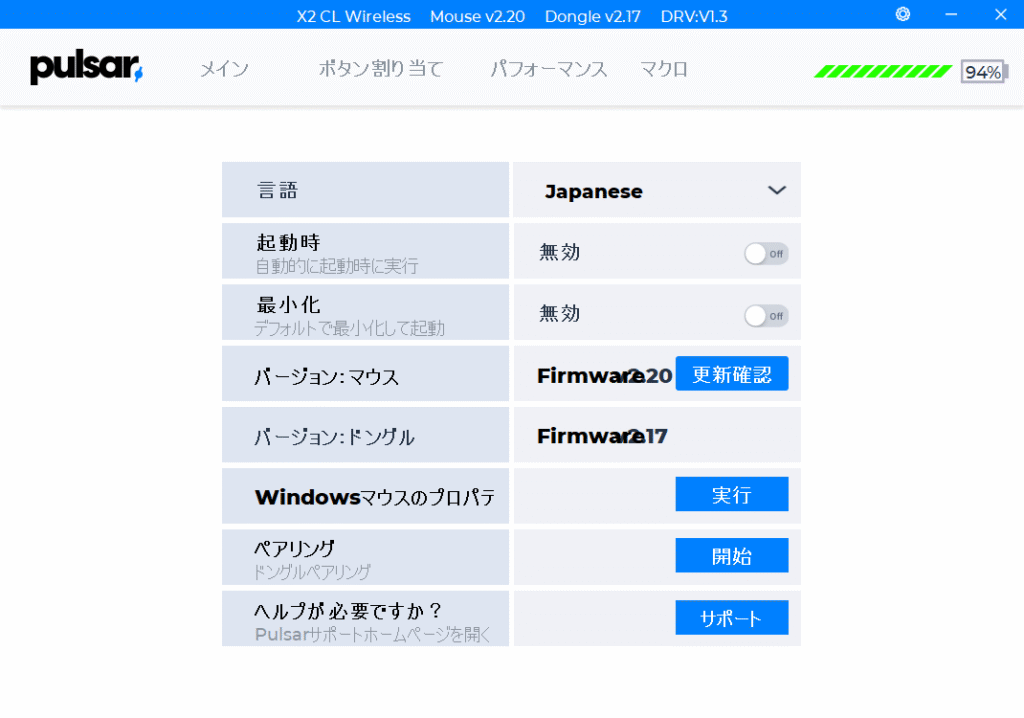The image size is (1024, 718).
Task: Open settings gear icon in title bar
Action: coord(903,14)
